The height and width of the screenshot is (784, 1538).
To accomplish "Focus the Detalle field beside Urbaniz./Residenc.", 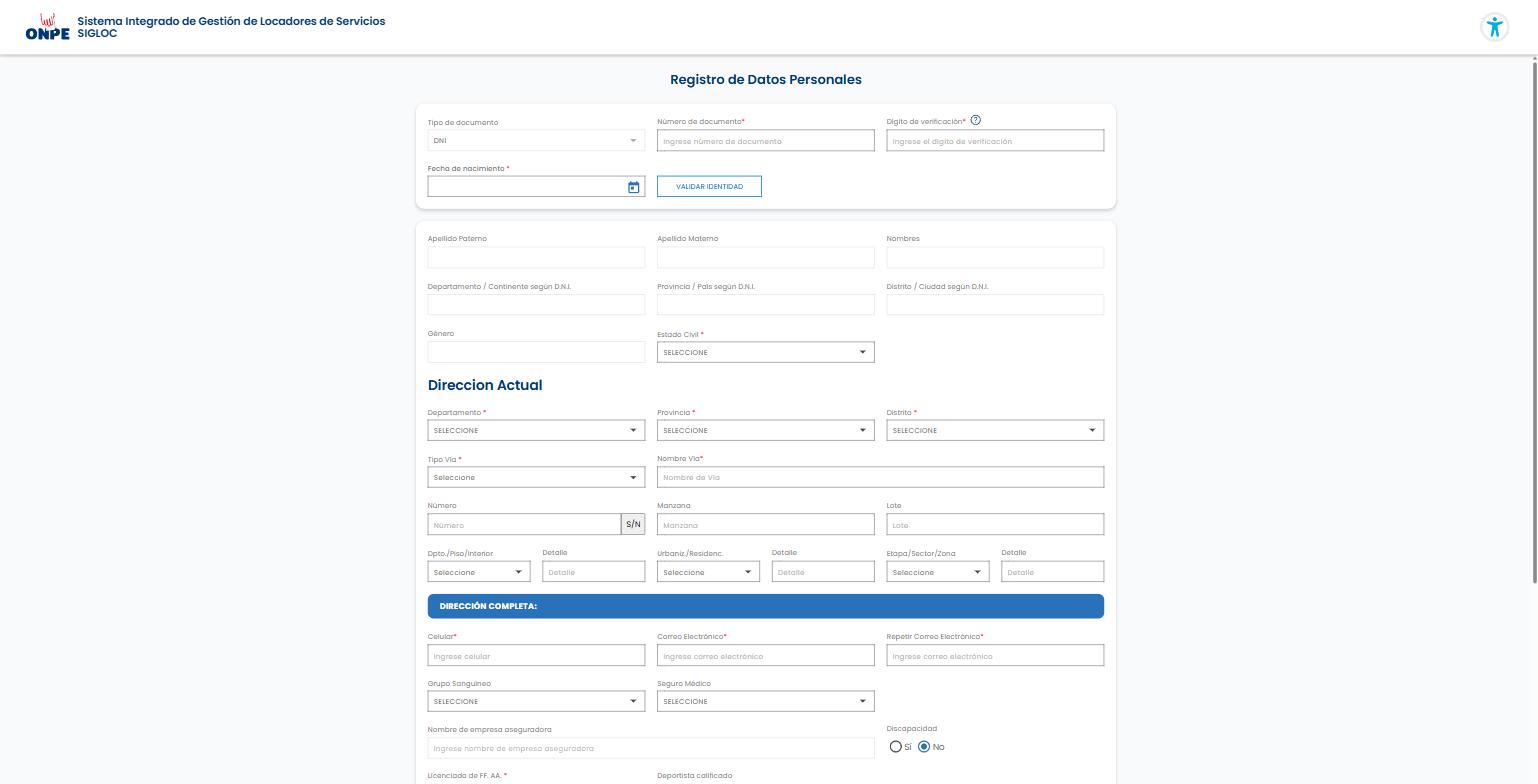I will (823, 572).
